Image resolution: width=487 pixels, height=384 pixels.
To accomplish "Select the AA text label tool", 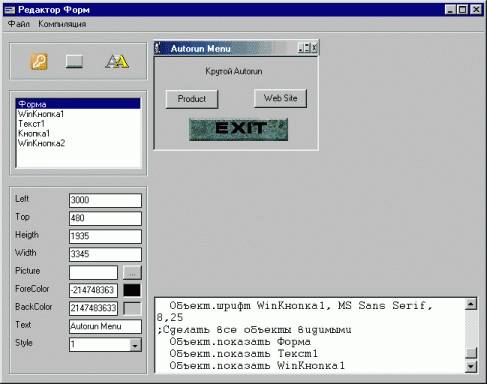I will 117,61.
